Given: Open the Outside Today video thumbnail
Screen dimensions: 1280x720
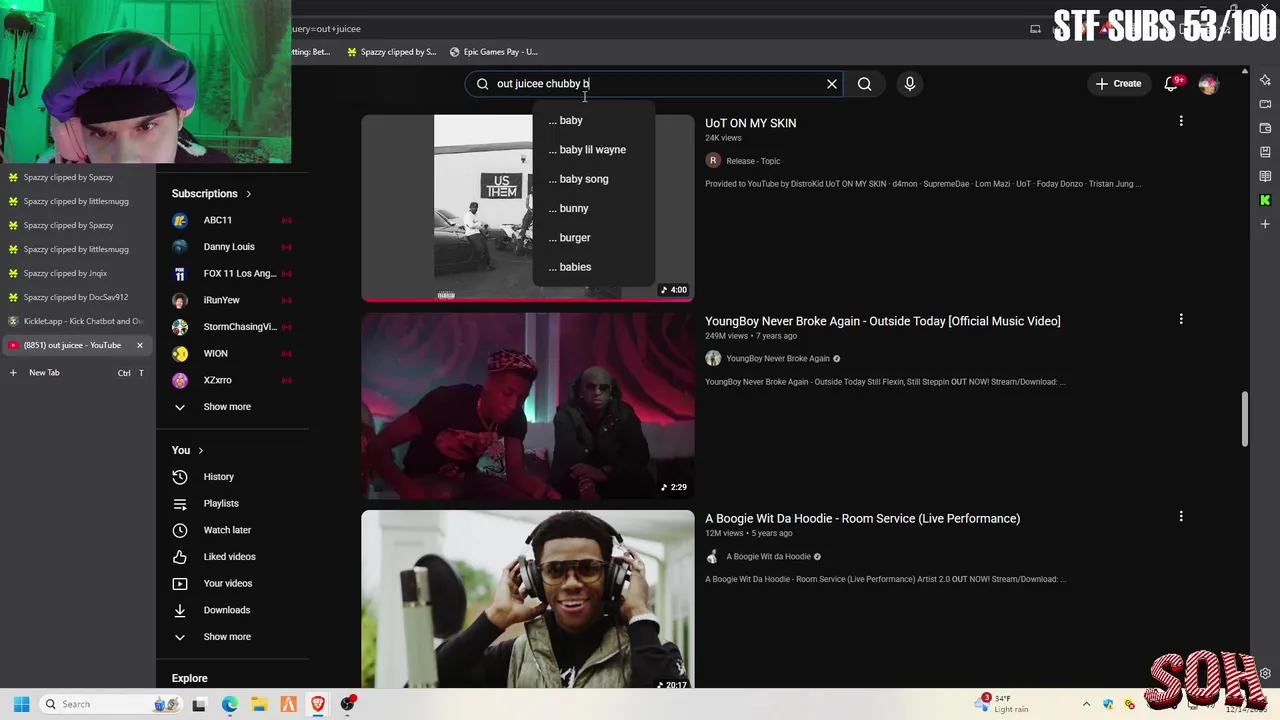Looking at the screenshot, I should (x=527, y=406).
